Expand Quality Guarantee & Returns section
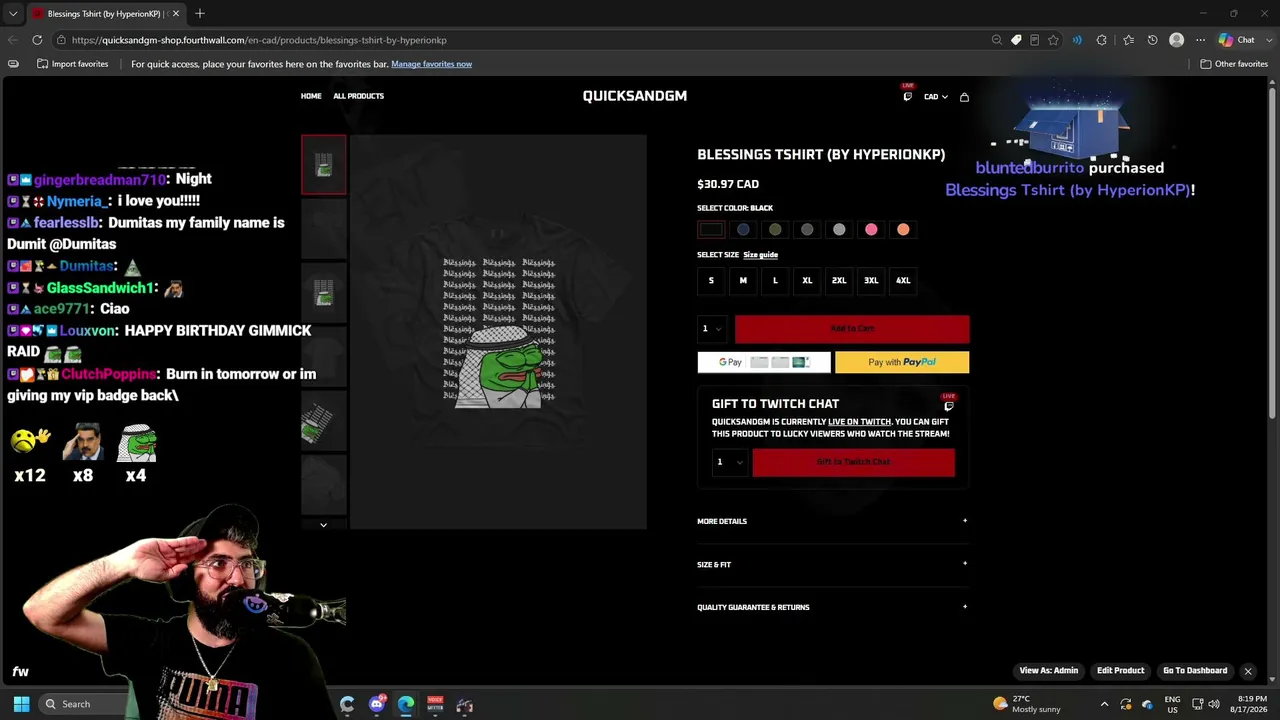This screenshot has width=1280, height=720. coord(832,607)
